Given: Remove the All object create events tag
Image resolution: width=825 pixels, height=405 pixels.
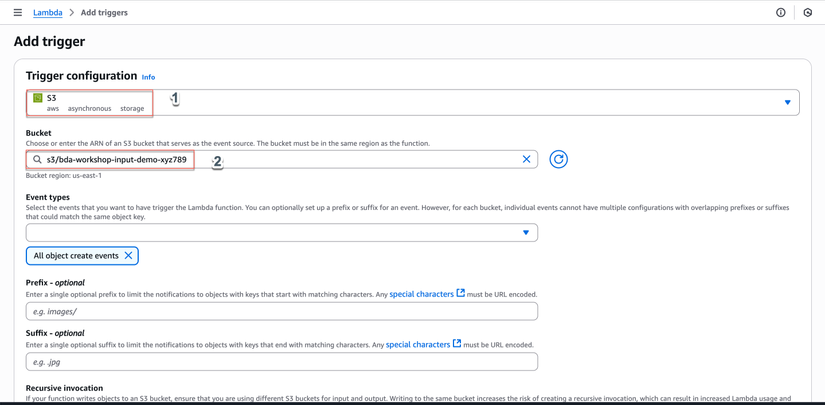Looking at the screenshot, I should tap(128, 256).
